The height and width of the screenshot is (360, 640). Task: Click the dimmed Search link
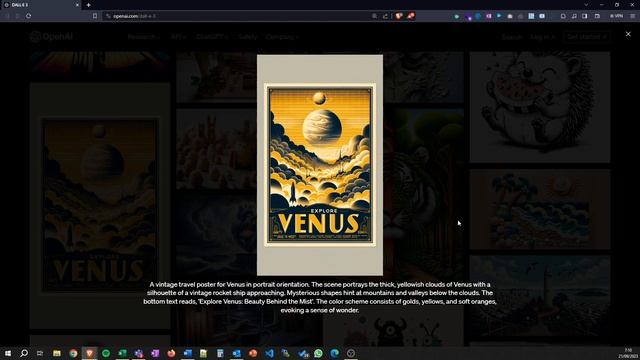pos(511,37)
